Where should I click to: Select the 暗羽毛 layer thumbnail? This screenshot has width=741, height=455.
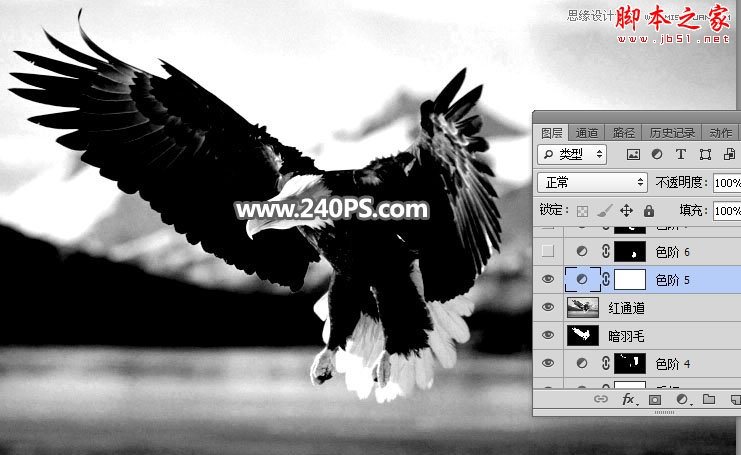click(583, 335)
